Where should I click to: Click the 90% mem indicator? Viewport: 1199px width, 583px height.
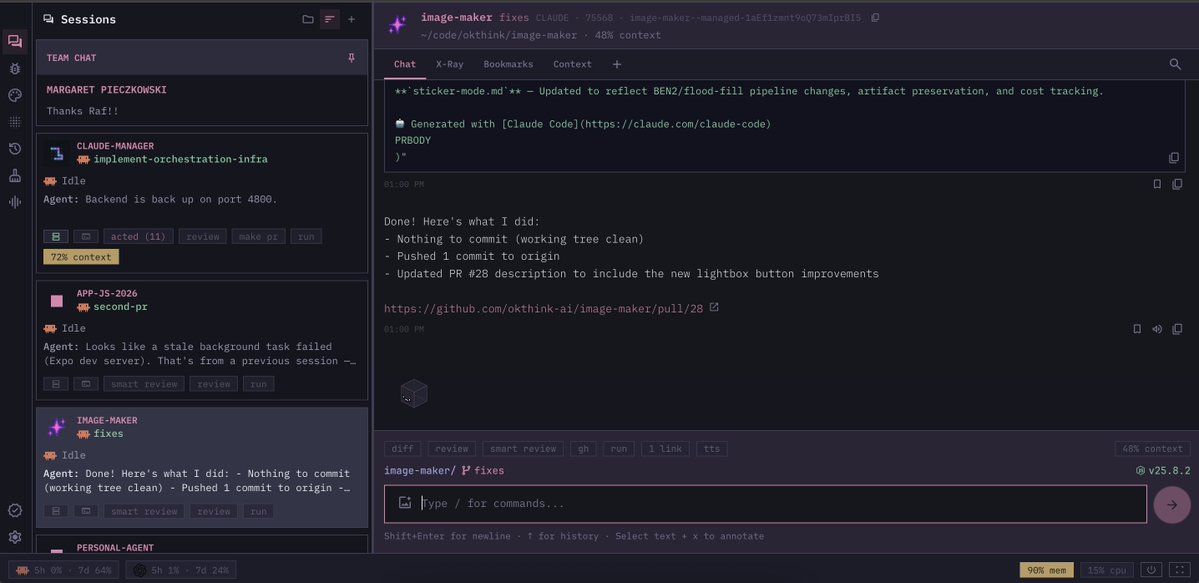tap(1046, 570)
